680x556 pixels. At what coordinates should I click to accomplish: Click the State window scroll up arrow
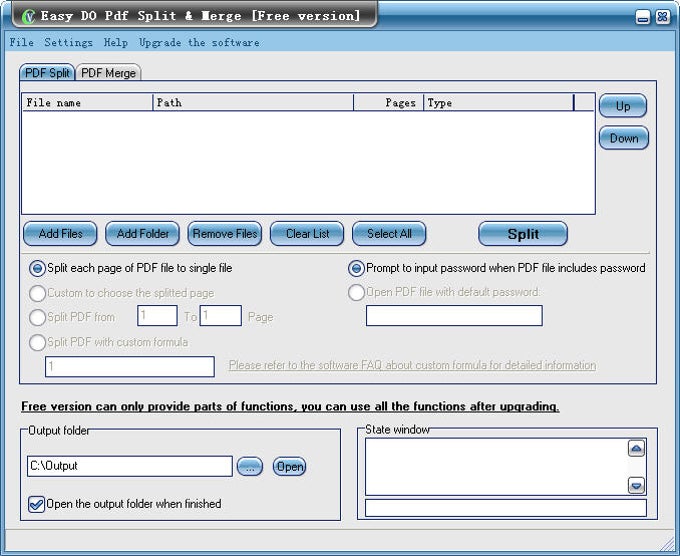click(636, 448)
